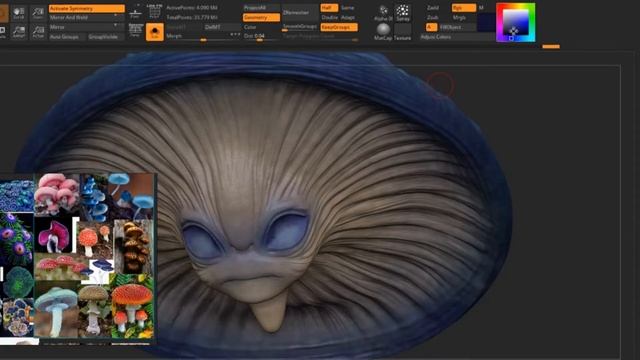The height and width of the screenshot is (360, 640).
Task: Adjust the Morph slider
Action: pos(203,37)
